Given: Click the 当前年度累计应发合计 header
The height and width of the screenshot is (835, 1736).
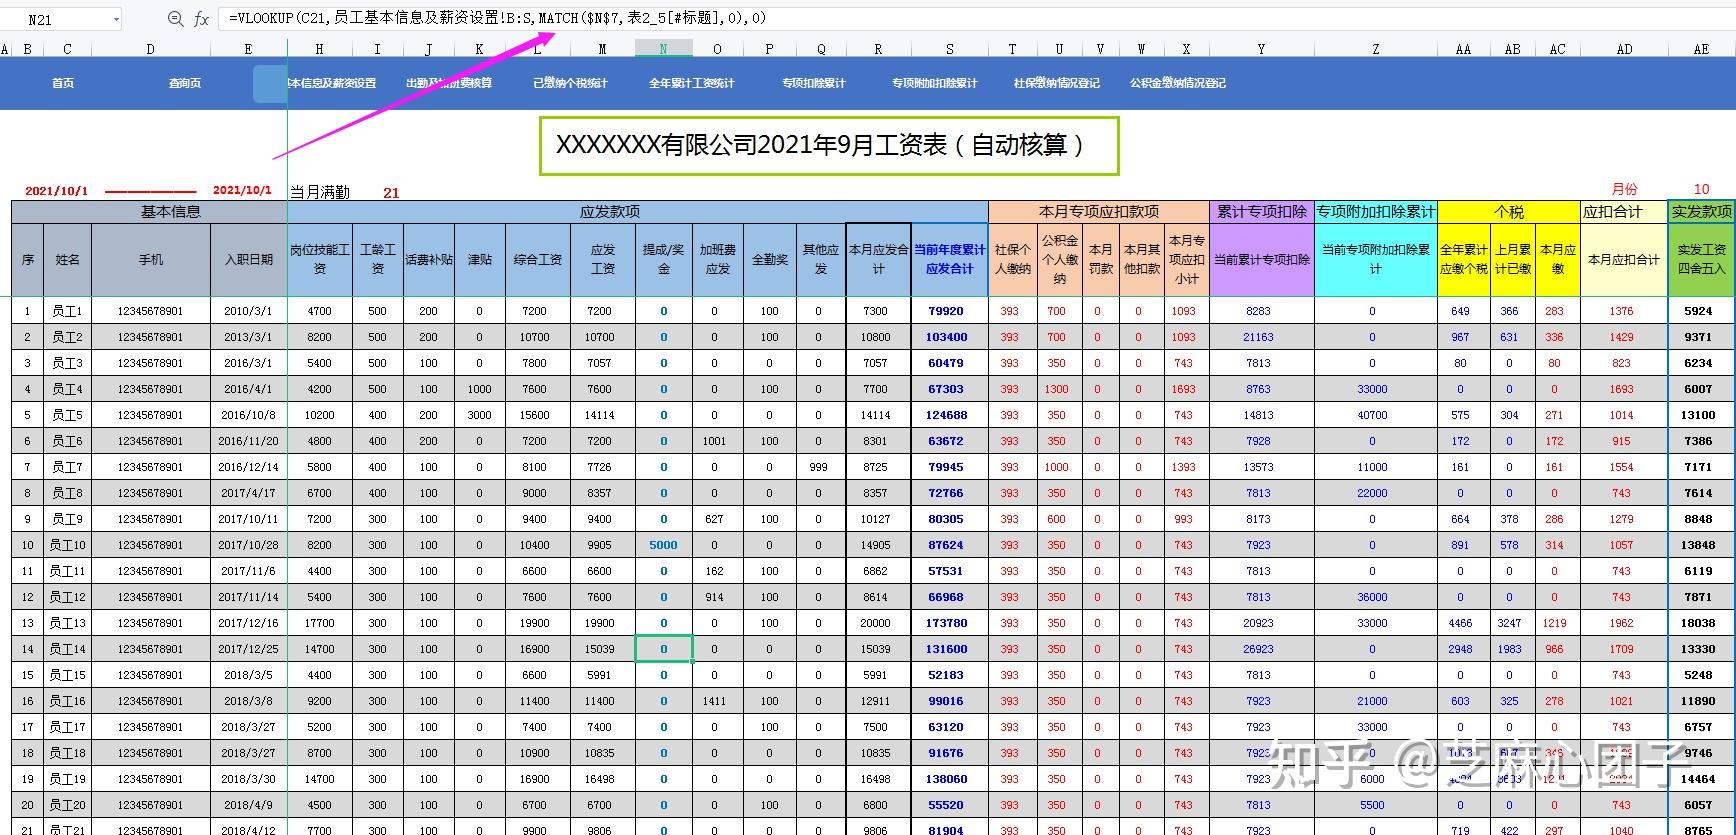Looking at the screenshot, I should pyautogui.click(x=949, y=259).
